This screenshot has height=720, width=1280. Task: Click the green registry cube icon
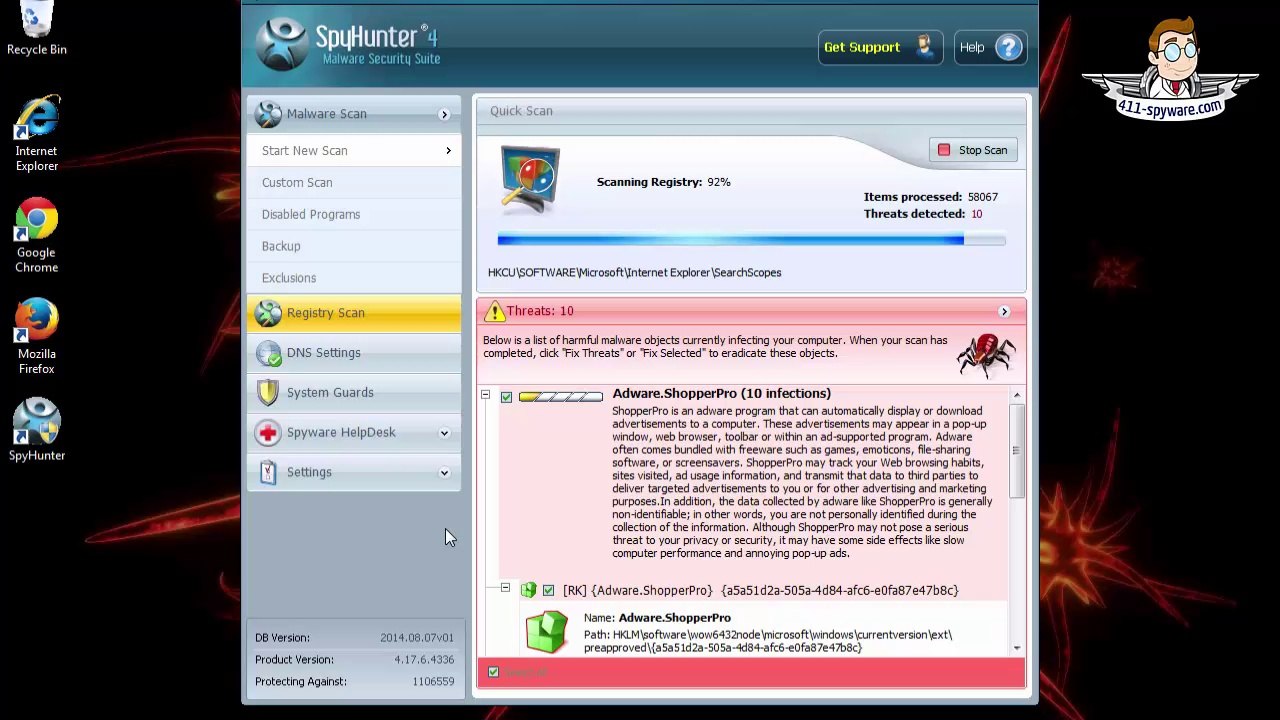click(546, 633)
